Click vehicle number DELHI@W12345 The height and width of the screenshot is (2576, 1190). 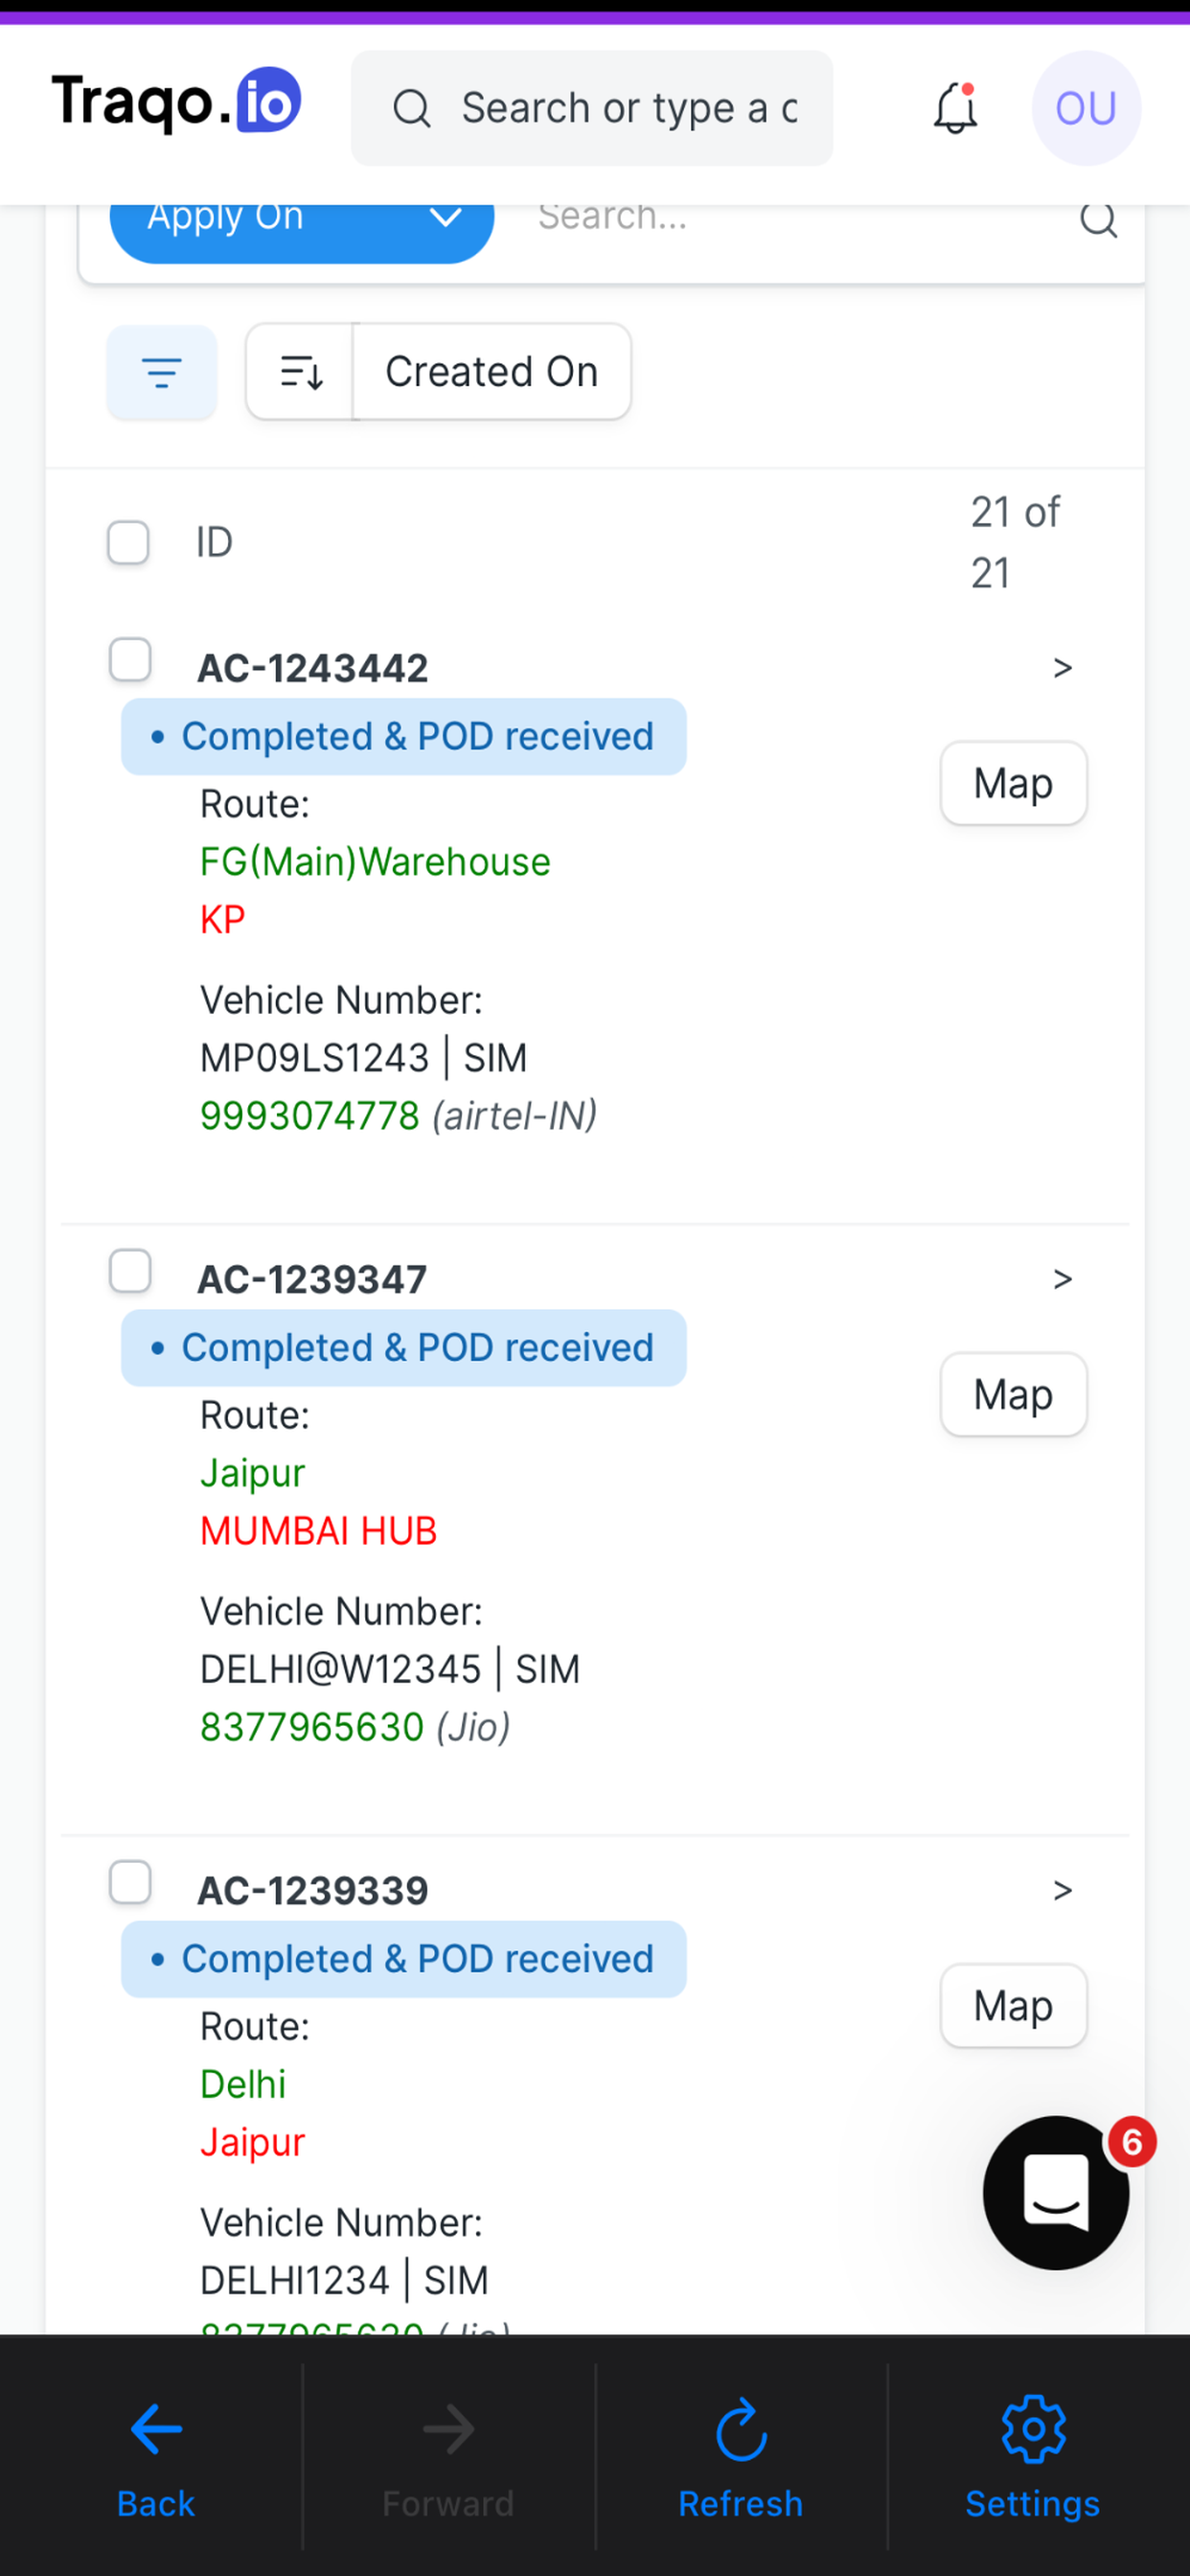pos(341,1668)
